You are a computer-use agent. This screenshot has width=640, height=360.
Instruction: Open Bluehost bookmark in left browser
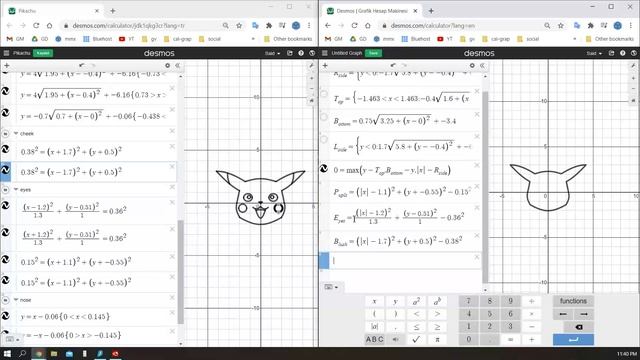tap(98, 39)
